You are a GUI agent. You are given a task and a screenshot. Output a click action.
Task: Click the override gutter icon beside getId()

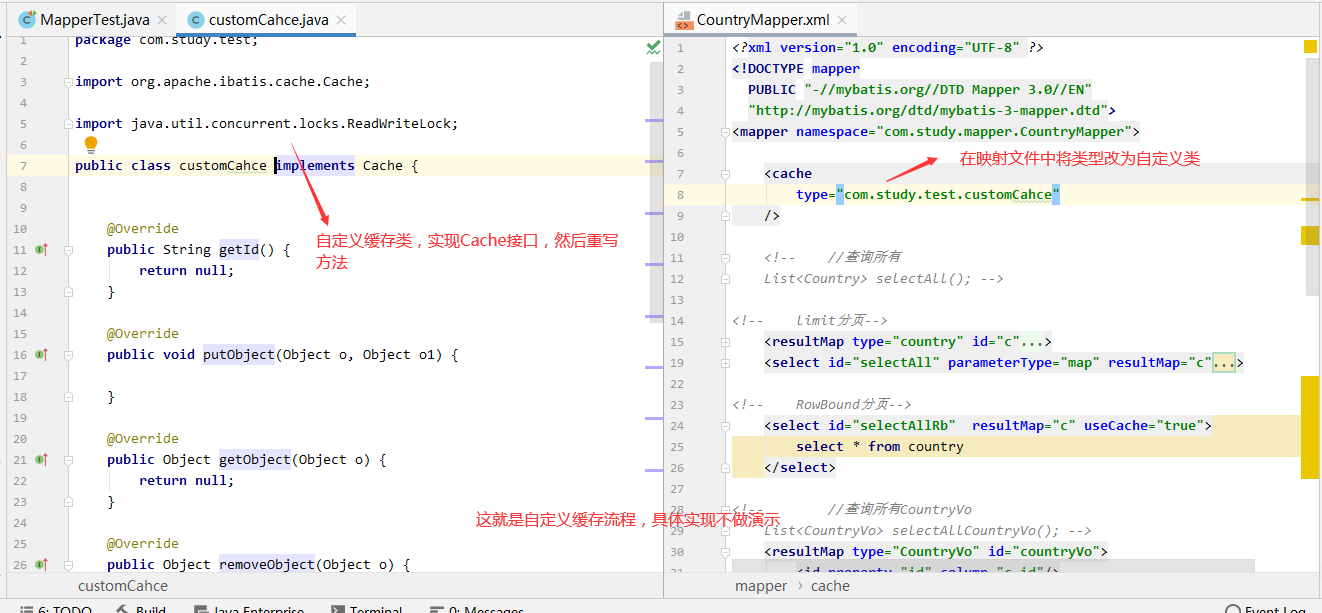click(42, 249)
